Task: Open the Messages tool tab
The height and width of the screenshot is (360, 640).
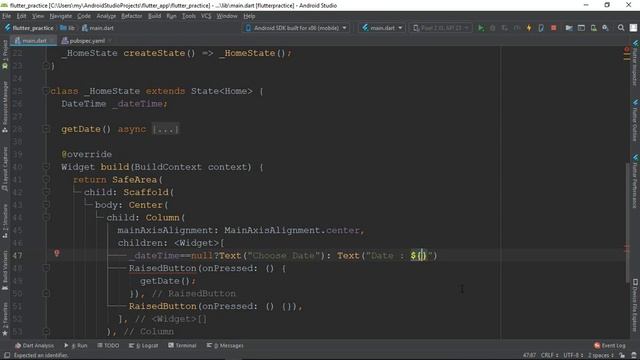Action: [x=225, y=345]
